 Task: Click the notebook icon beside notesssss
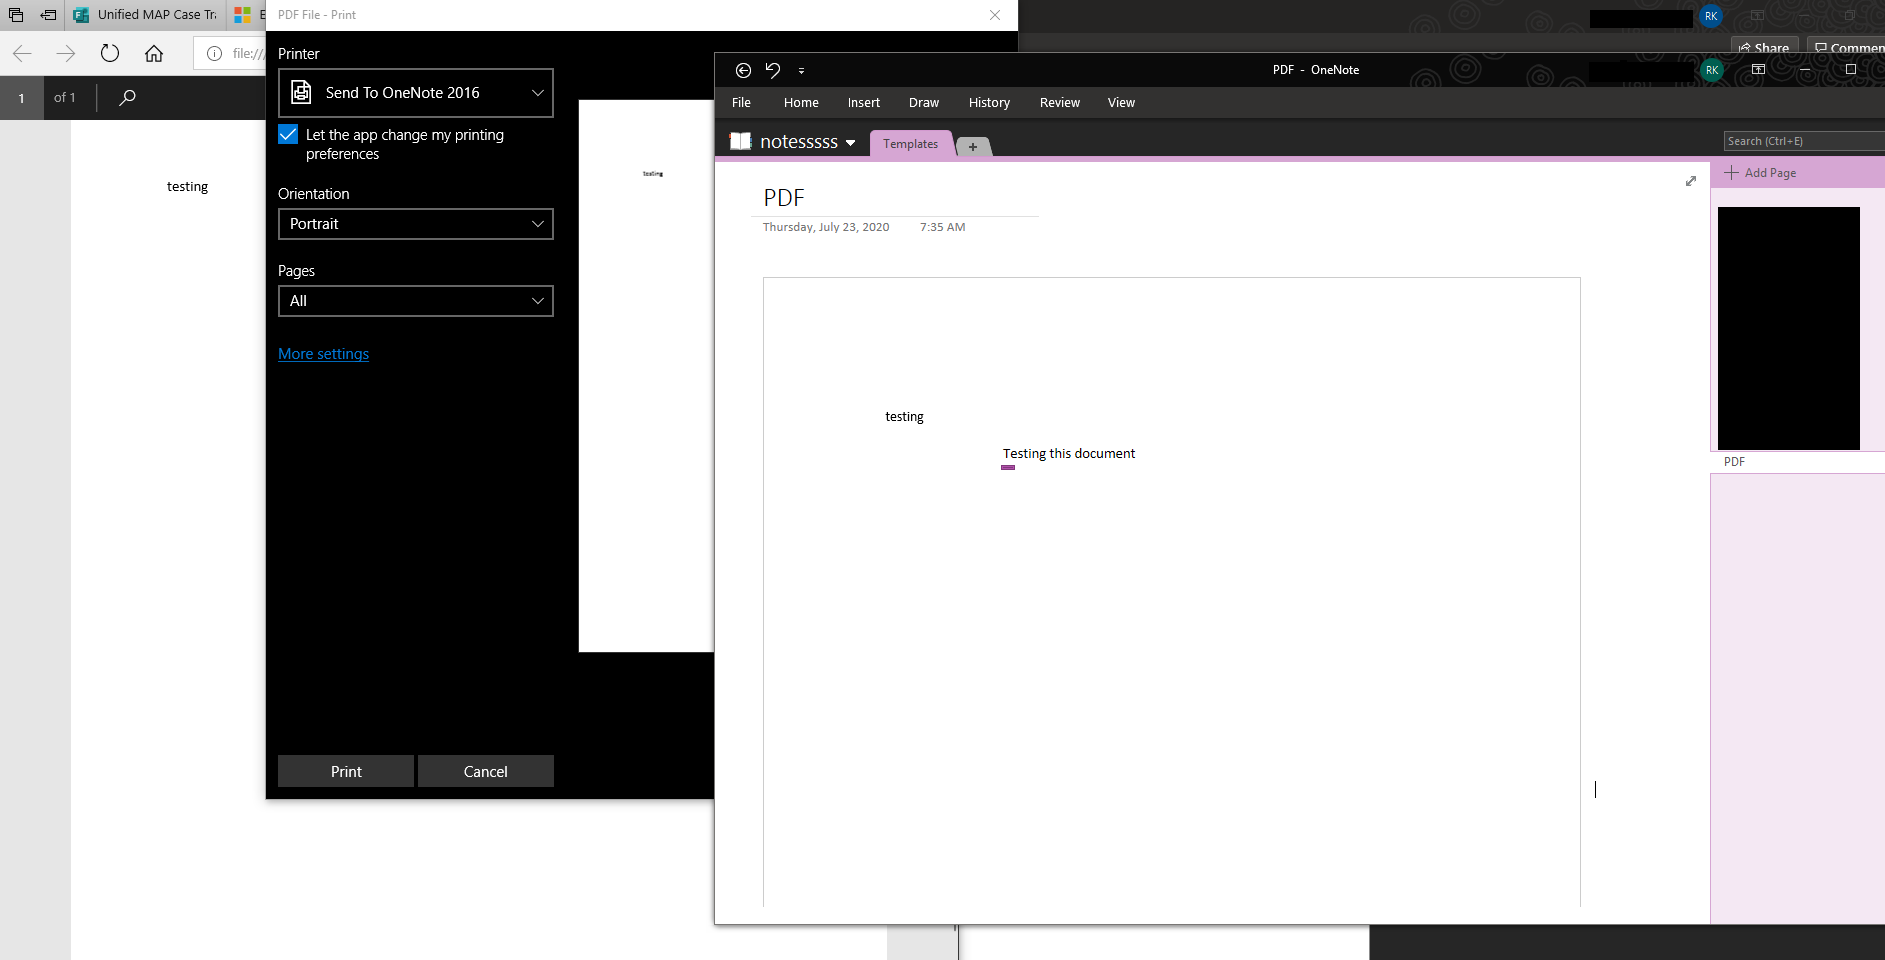tap(740, 141)
